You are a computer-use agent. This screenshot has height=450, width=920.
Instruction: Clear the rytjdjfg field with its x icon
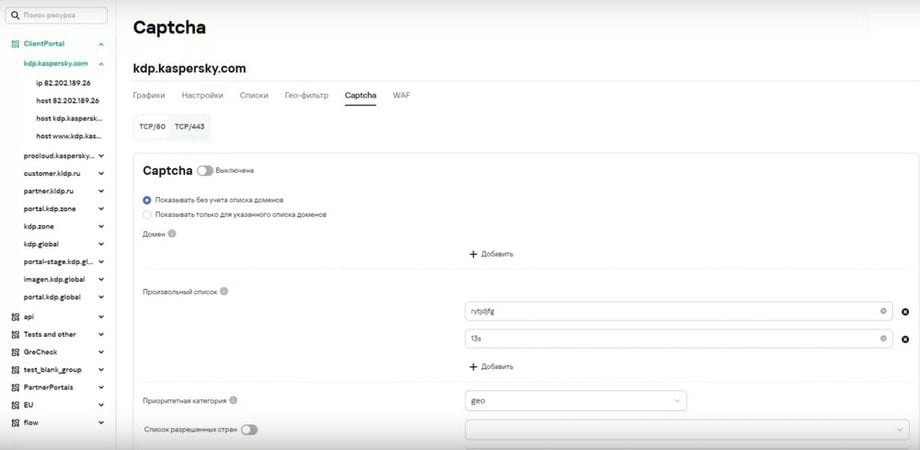coord(883,311)
